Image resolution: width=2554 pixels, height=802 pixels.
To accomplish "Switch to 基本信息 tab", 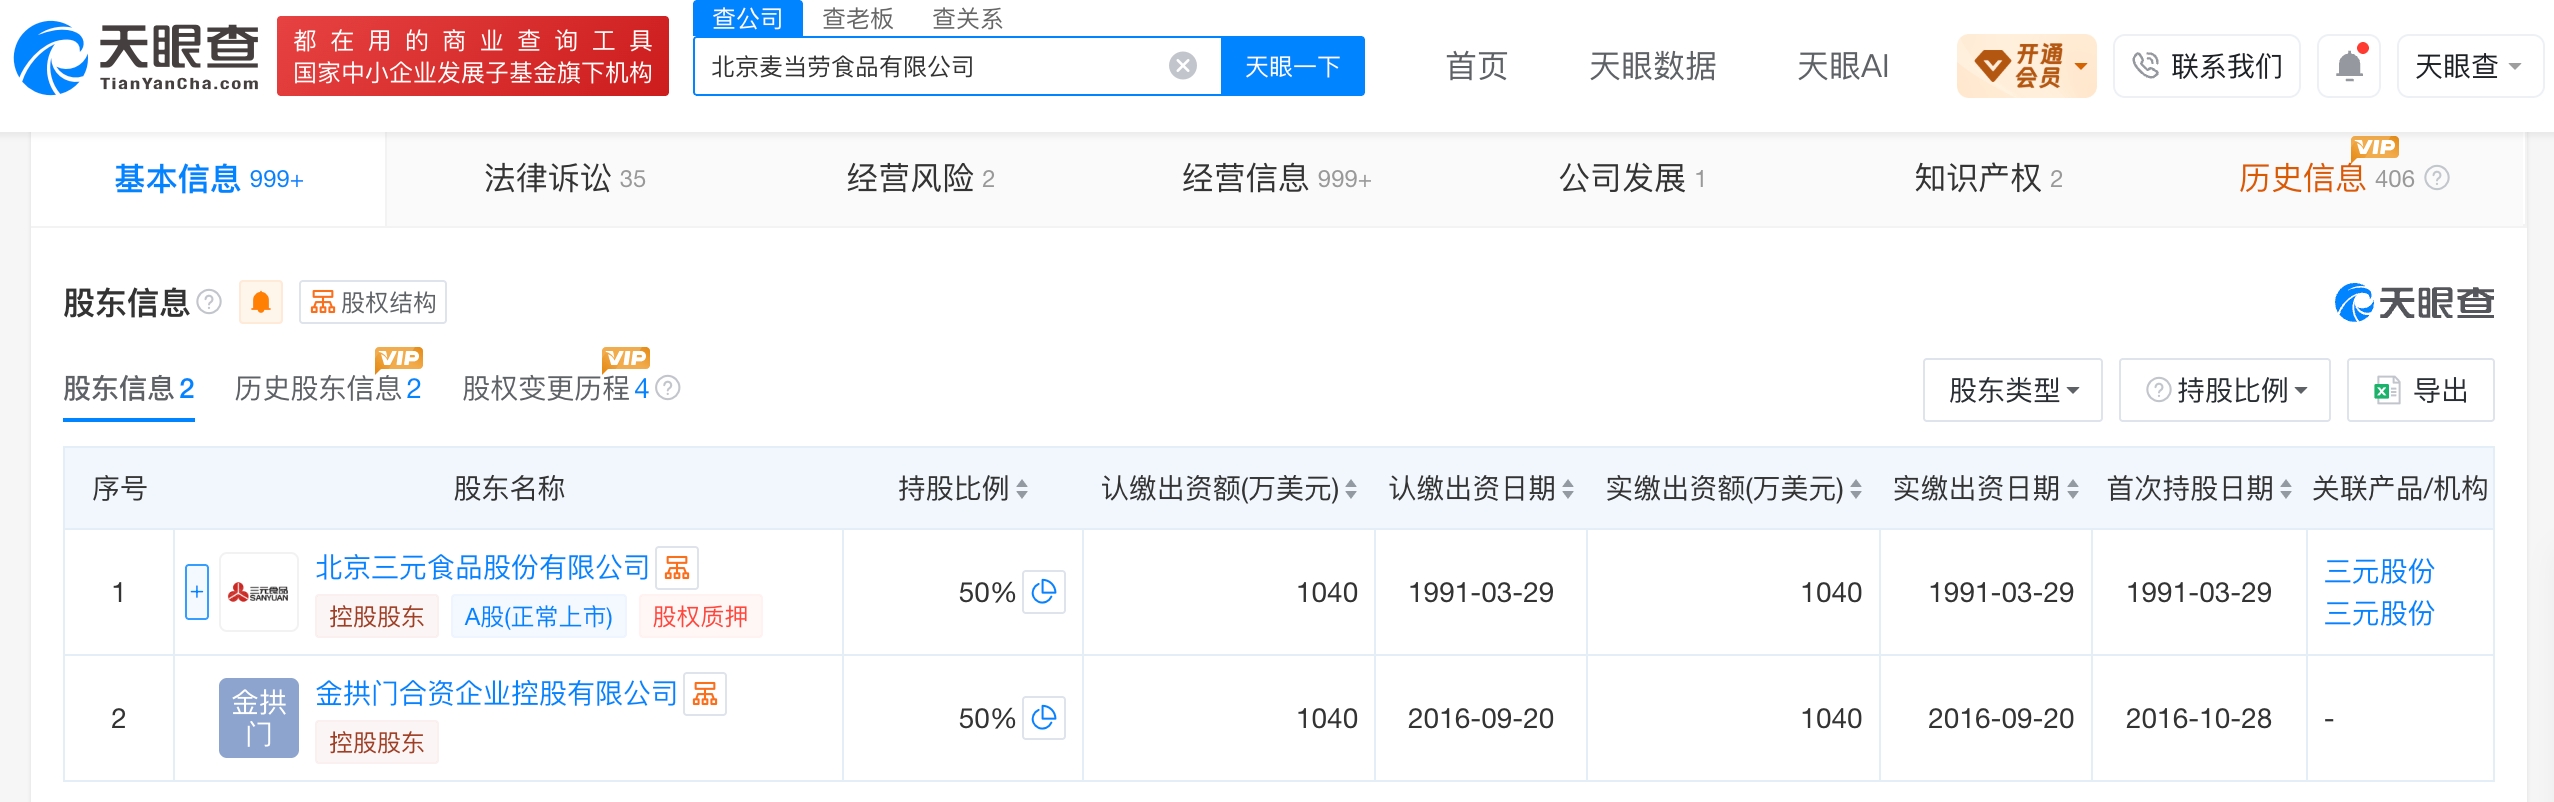I will 208,178.
